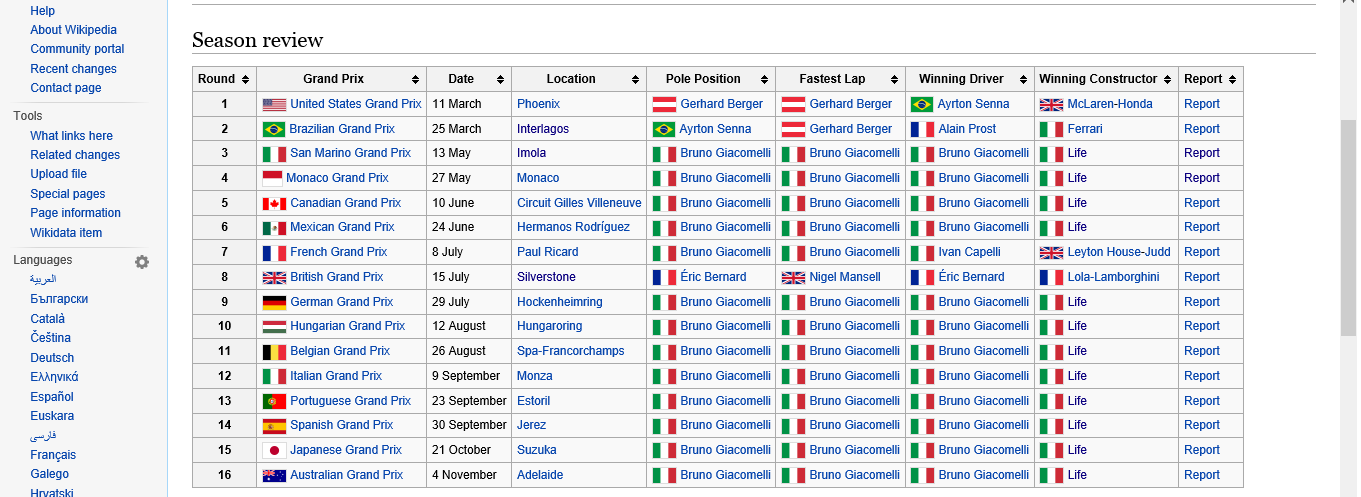Open Special pages in the Tools menu
1361x497 pixels.
[x=67, y=194]
